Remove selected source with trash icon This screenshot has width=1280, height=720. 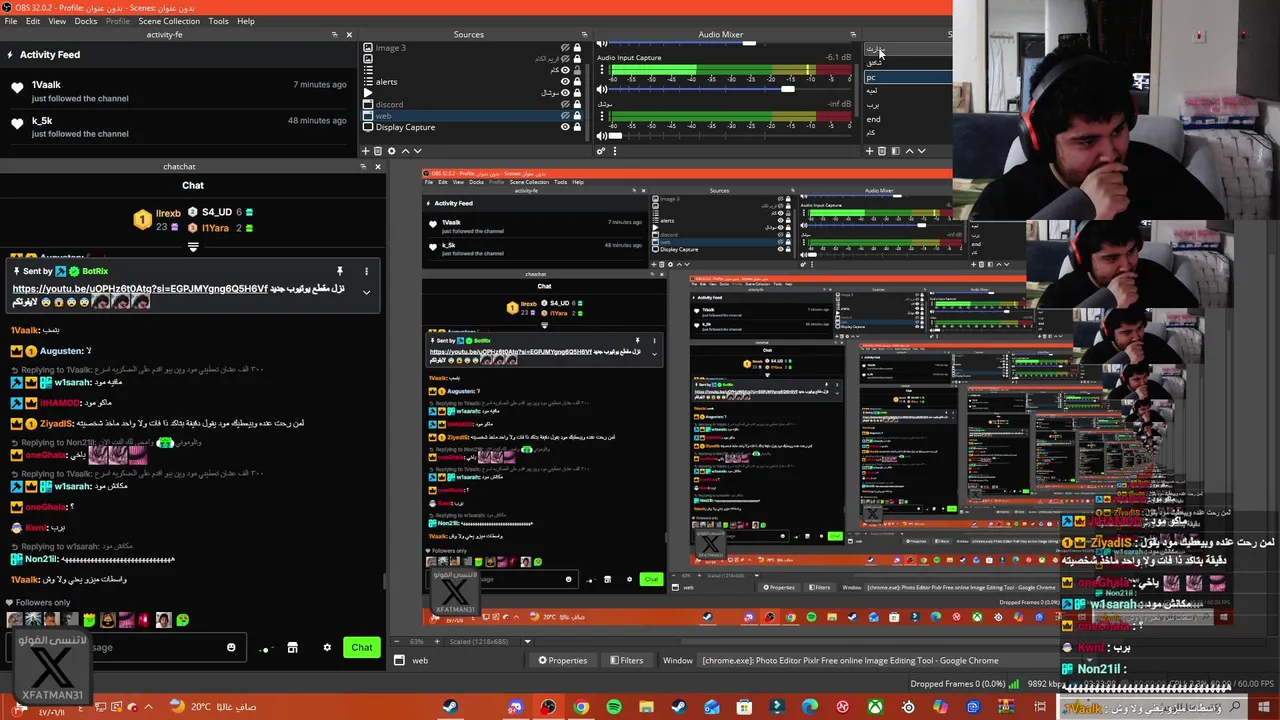point(378,151)
